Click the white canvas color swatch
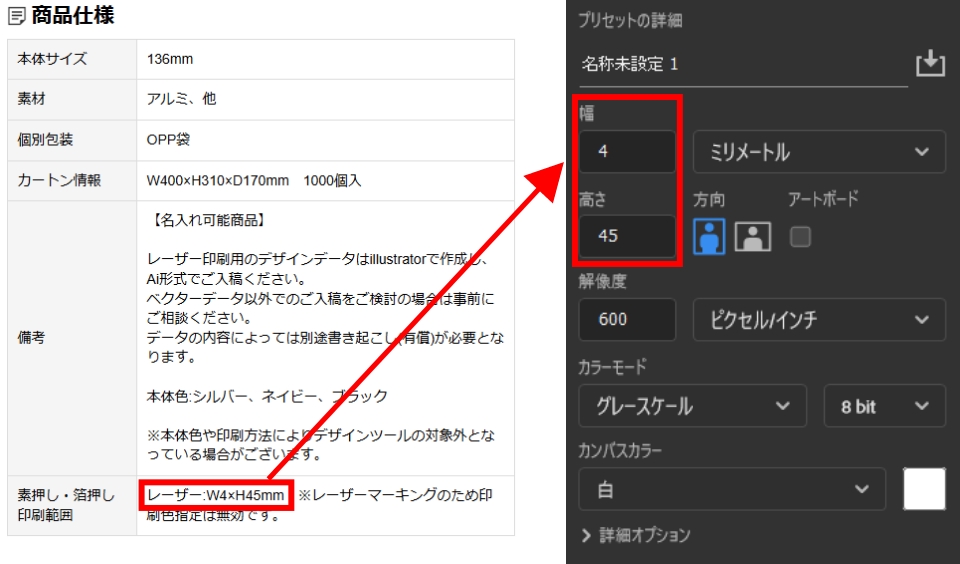This screenshot has height=564, width=960. [x=924, y=489]
